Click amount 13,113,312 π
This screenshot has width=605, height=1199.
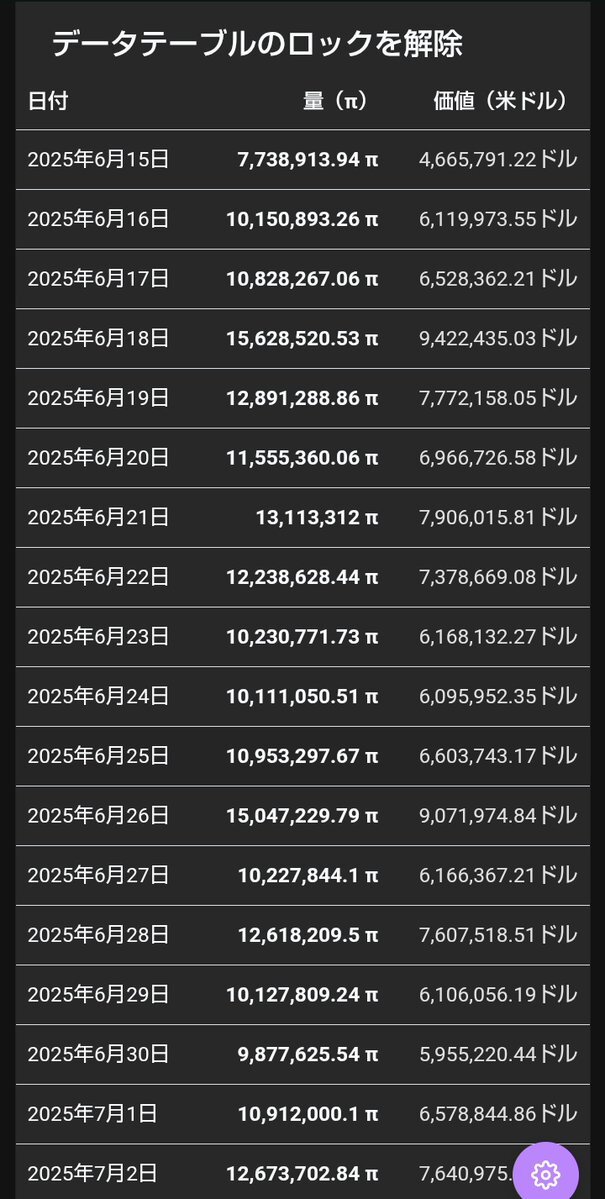click(317, 518)
